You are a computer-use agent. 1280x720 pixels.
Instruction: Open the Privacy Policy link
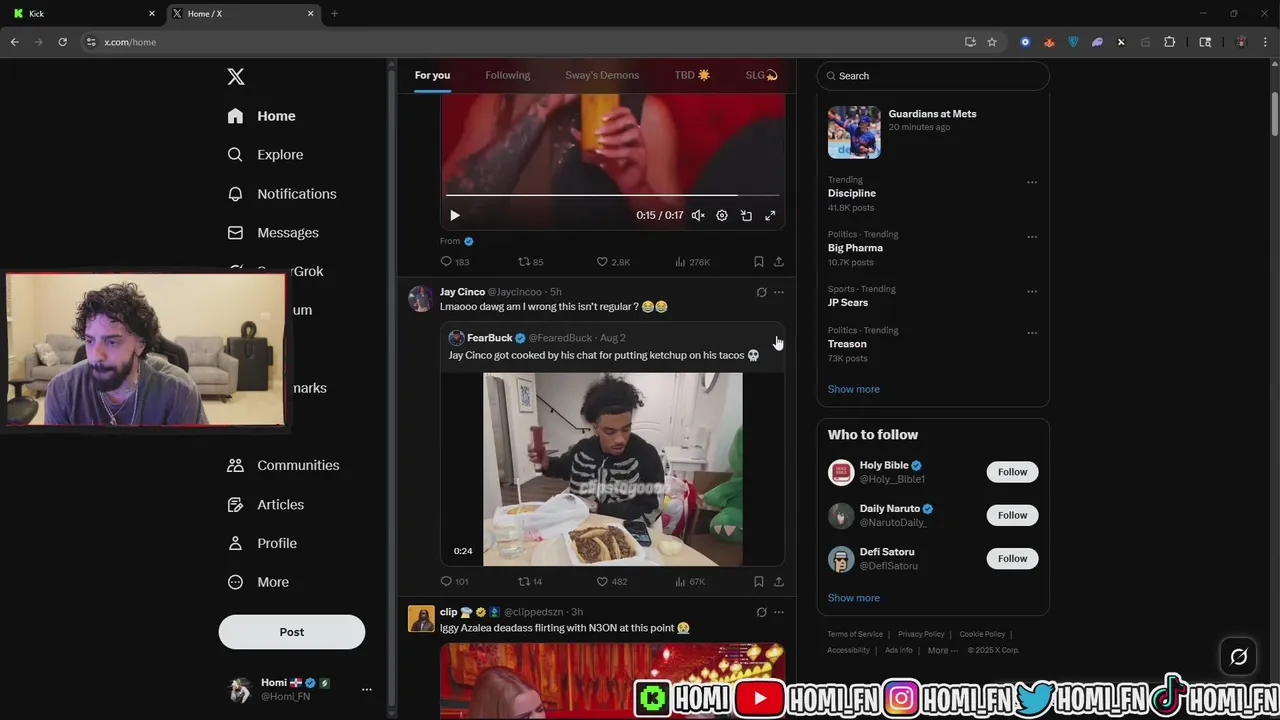coord(921,634)
